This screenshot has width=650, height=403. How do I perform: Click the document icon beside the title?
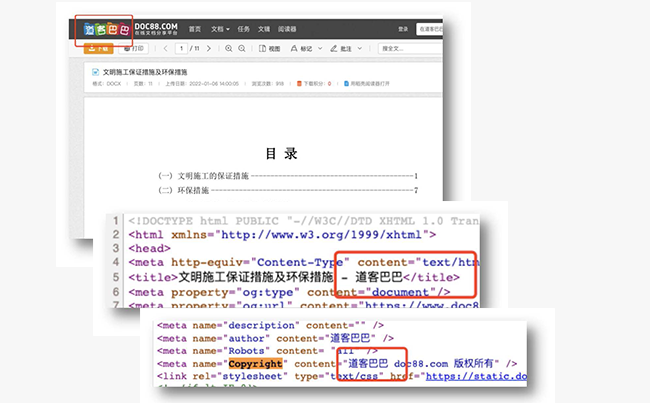point(95,72)
